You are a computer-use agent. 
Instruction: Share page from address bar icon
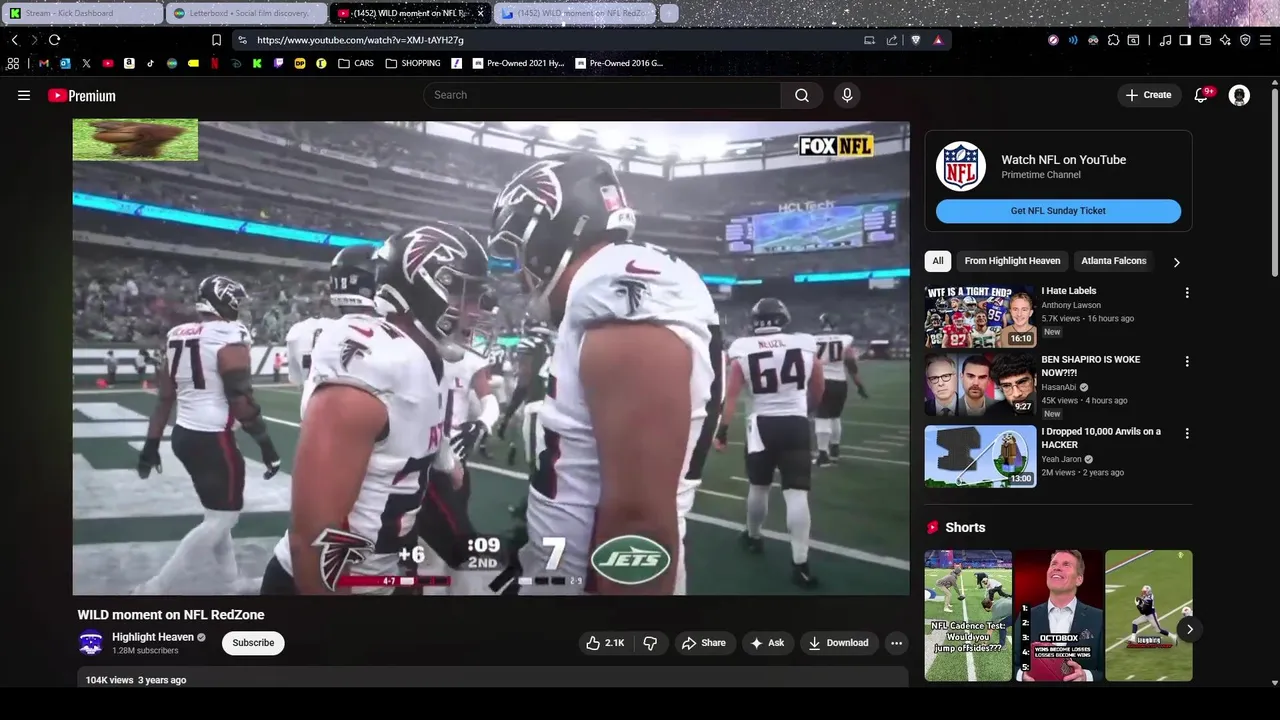892,40
